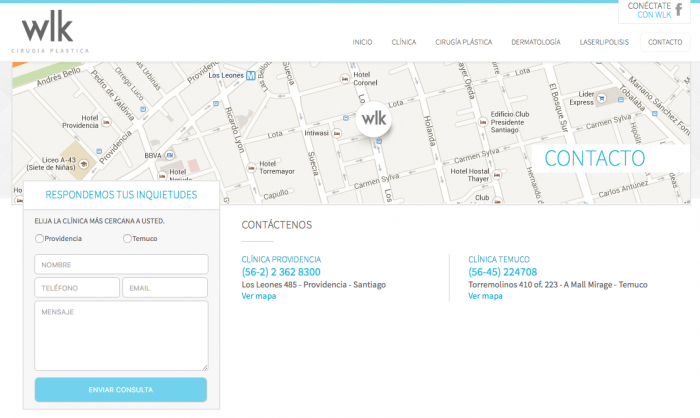Viewport: 700px width, 418px height.
Task: Go to the Dermatología section
Action: click(x=535, y=42)
